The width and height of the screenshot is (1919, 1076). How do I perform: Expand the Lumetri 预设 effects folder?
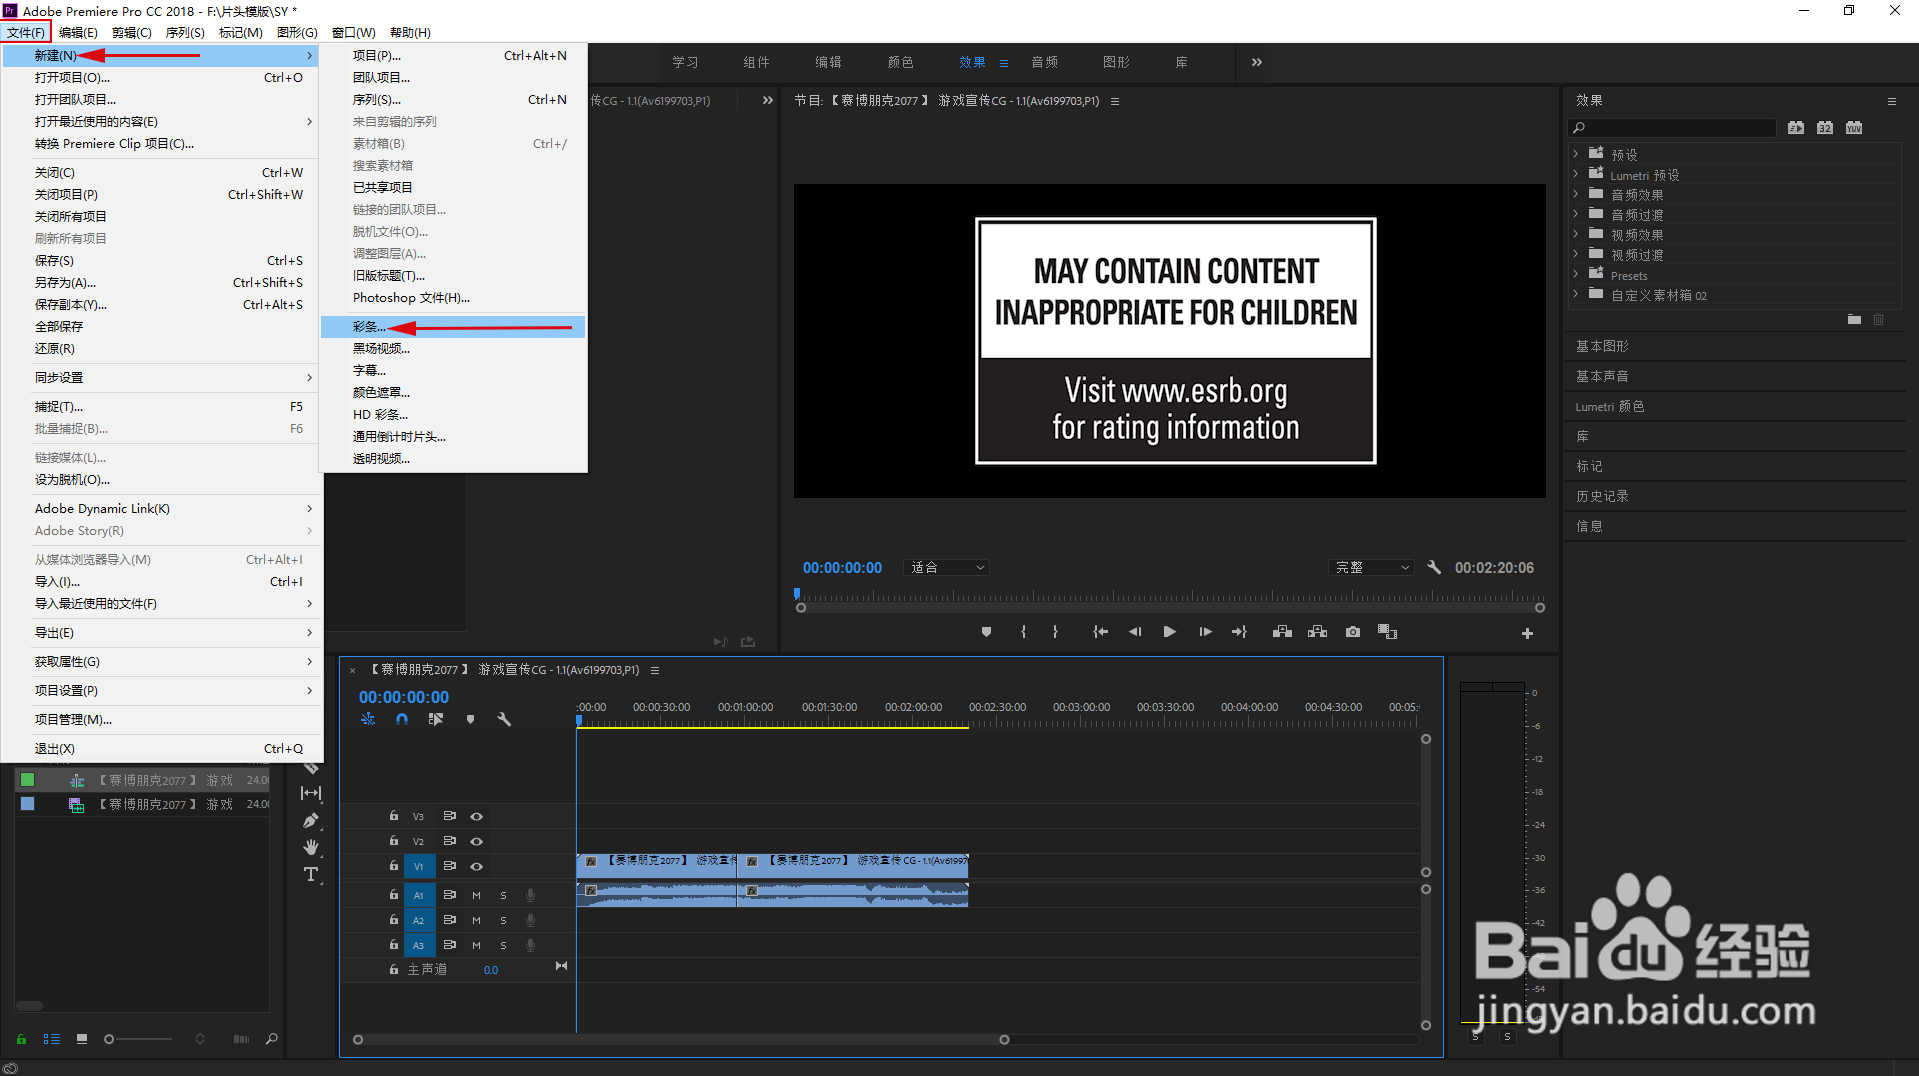point(1576,174)
